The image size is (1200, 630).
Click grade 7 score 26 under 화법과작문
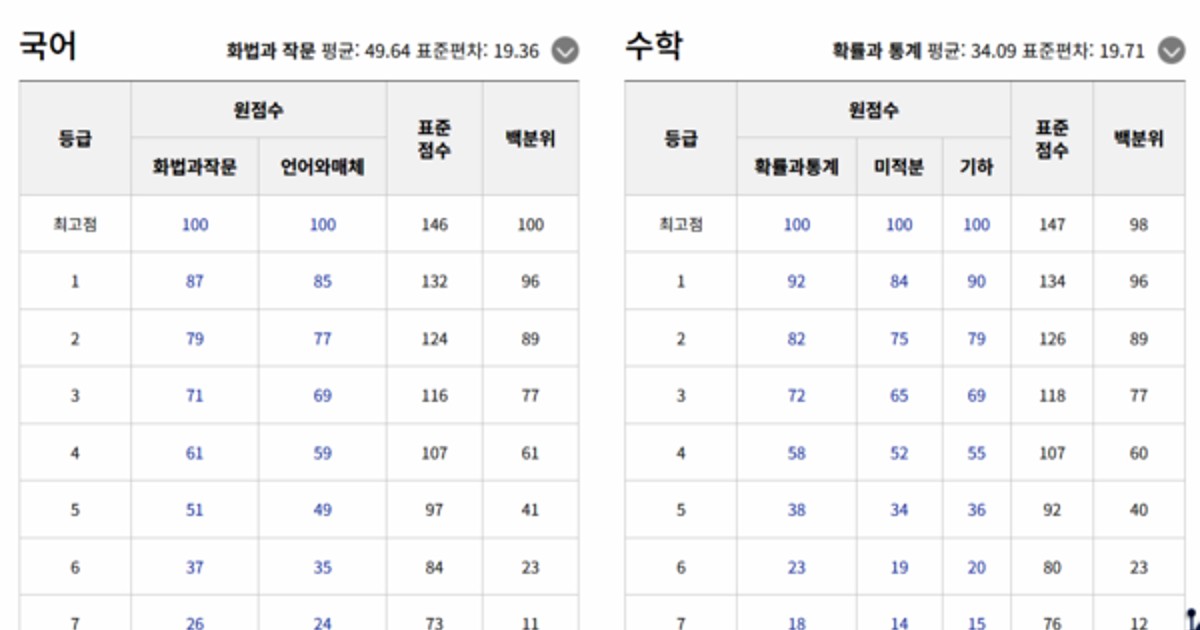(x=195, y=621)
